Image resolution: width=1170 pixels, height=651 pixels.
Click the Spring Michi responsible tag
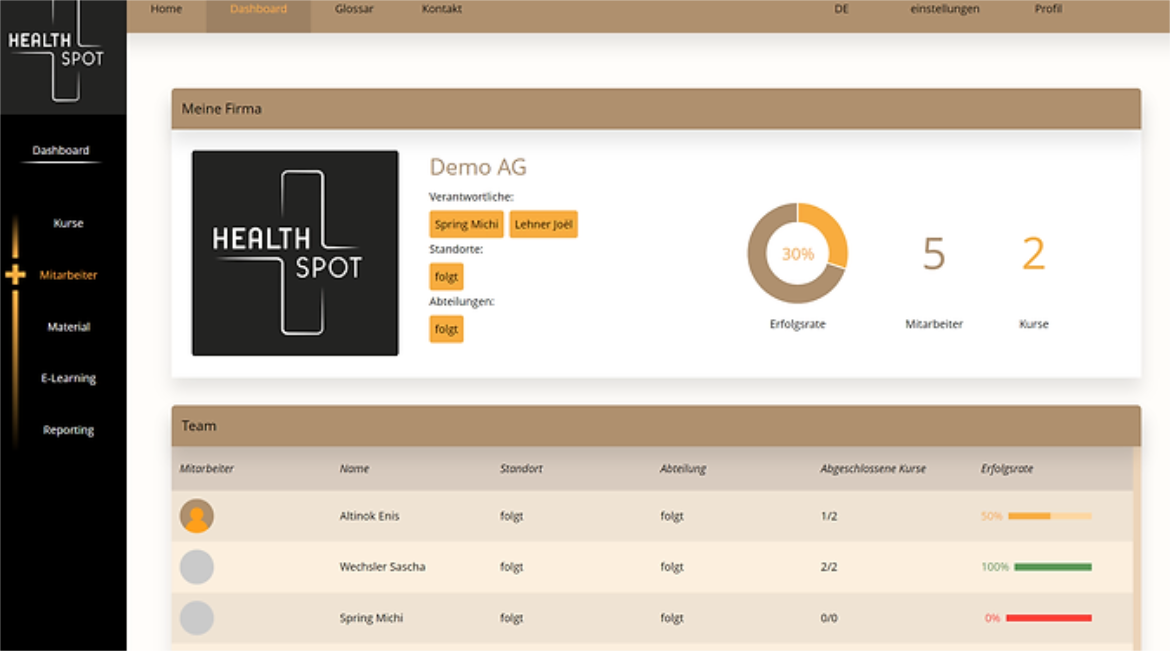(x=466, y=225)
